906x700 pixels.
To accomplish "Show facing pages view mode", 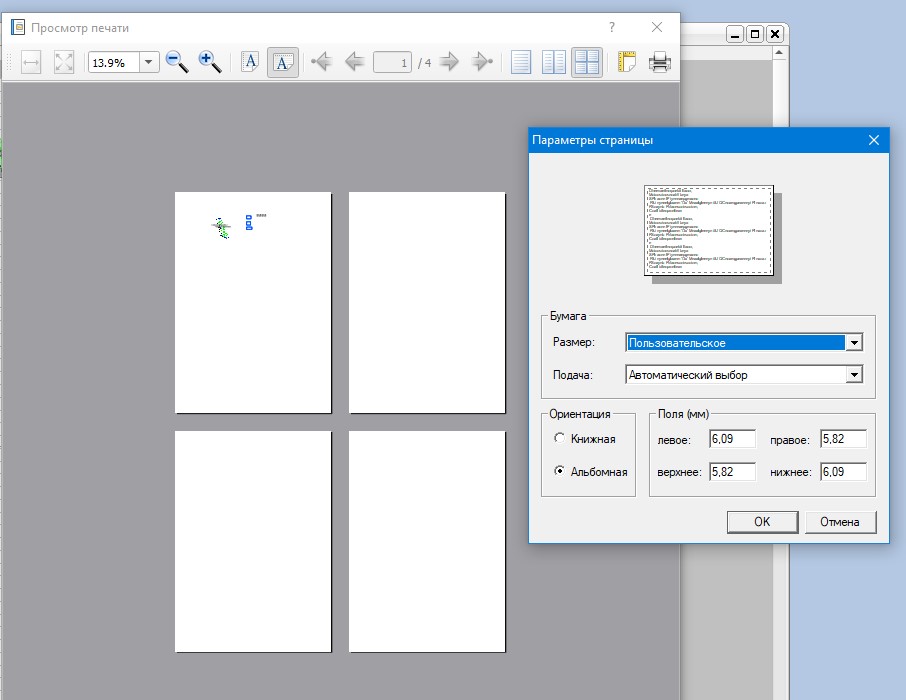I will click(x=553, y=62).
